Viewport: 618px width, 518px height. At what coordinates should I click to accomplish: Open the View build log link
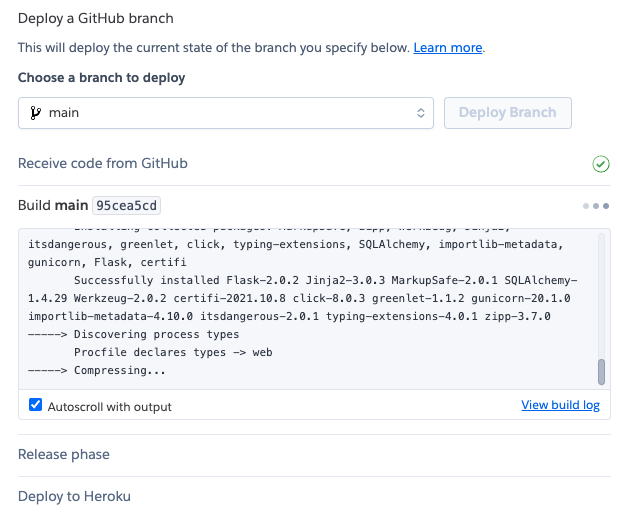(x=561, y=406)
